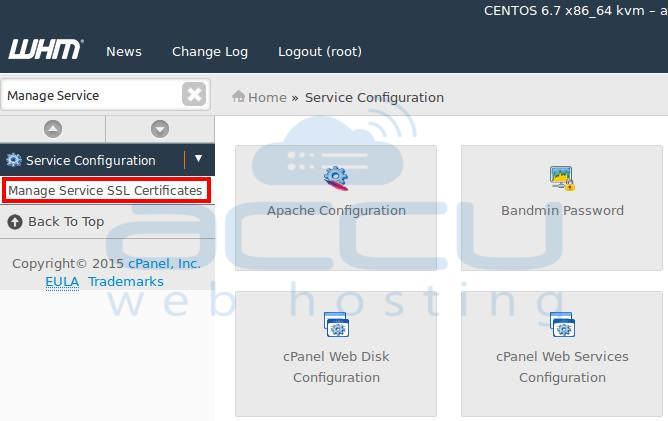The height and width of the screenshot is (421, 668).
Task: Click the WHM logo
Action: [x=46, y=49]
